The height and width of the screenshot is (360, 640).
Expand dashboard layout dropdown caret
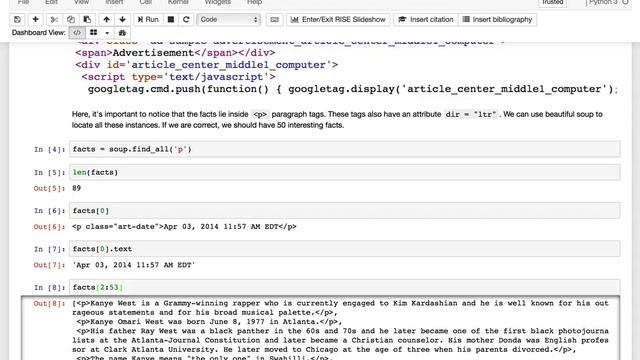(x=107, y=33)
